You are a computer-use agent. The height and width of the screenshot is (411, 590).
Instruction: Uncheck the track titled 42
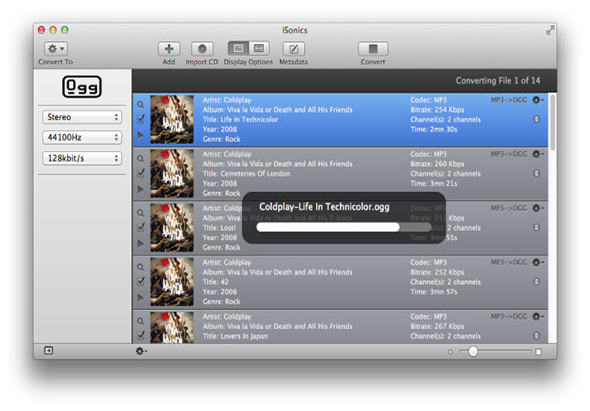pyautogui.click(x=141, y=281)
